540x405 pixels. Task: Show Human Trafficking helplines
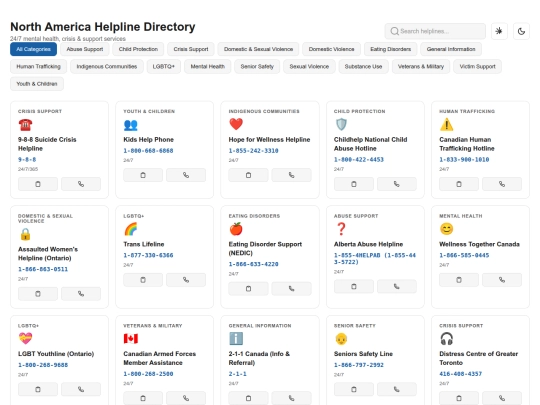38,66
